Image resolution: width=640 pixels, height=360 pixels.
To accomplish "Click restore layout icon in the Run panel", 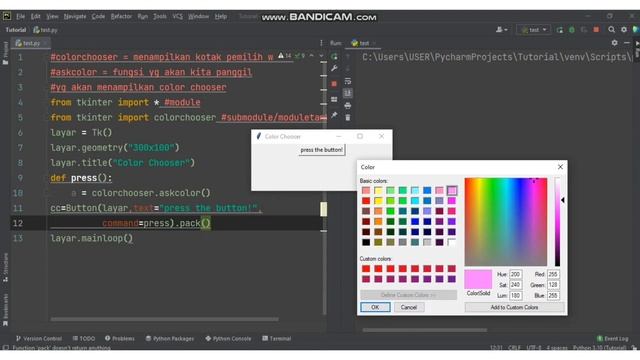I will (x=334, y=99).
